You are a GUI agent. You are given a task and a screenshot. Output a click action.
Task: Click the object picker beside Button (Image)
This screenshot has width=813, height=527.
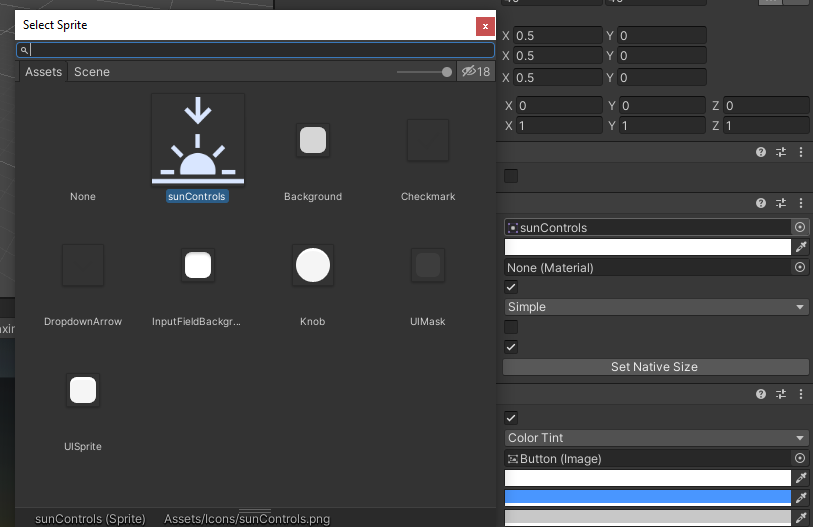pyautogui.click(x=800, y=459)
